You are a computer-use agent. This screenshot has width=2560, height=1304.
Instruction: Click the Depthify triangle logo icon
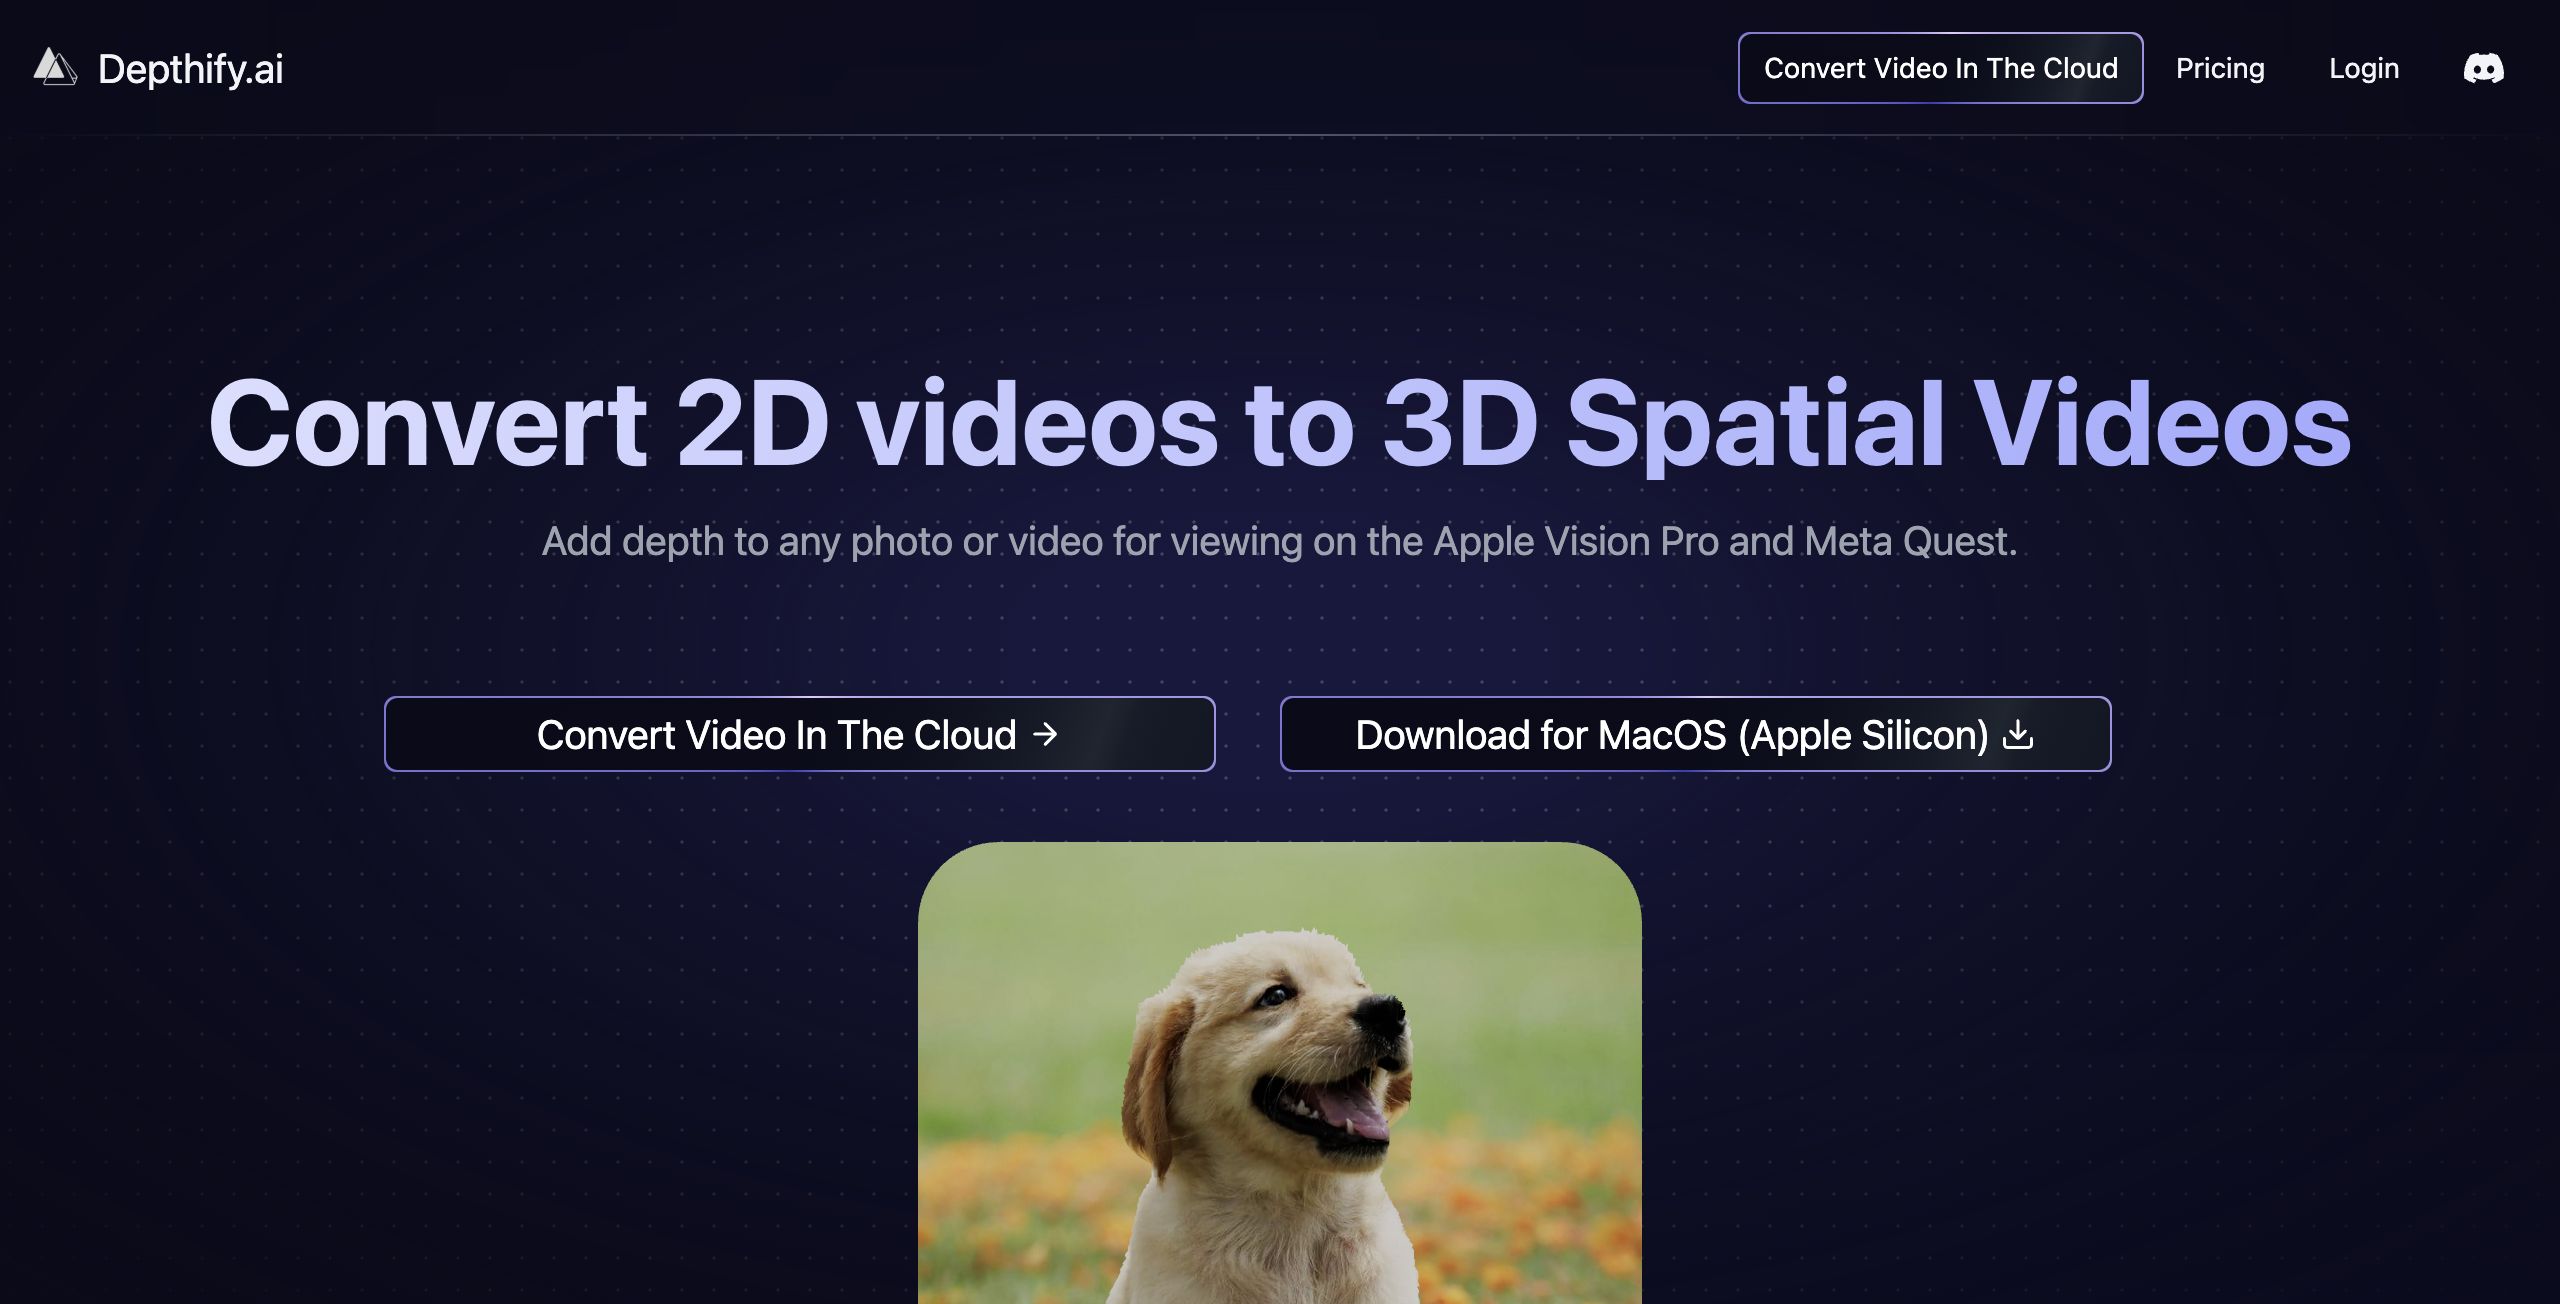[55, 68]
